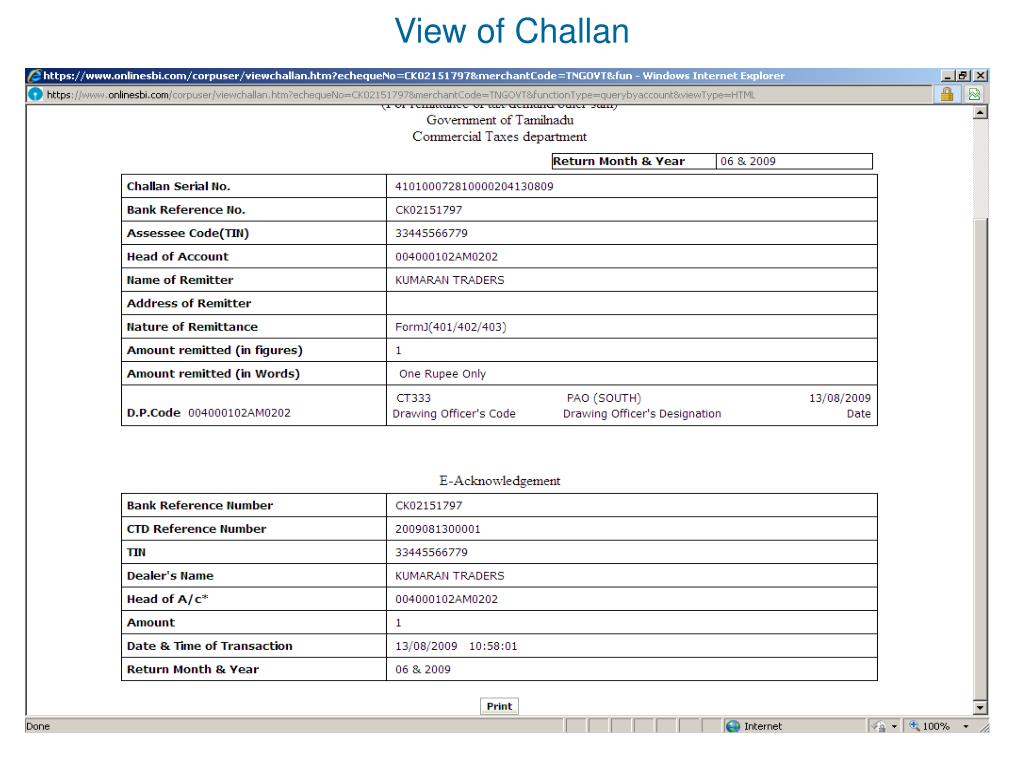Screen dimensions: 1024x768
Task: Select E-Acknowledgement Return Month 06 & 2009
Action: click(x=423, y=669)
